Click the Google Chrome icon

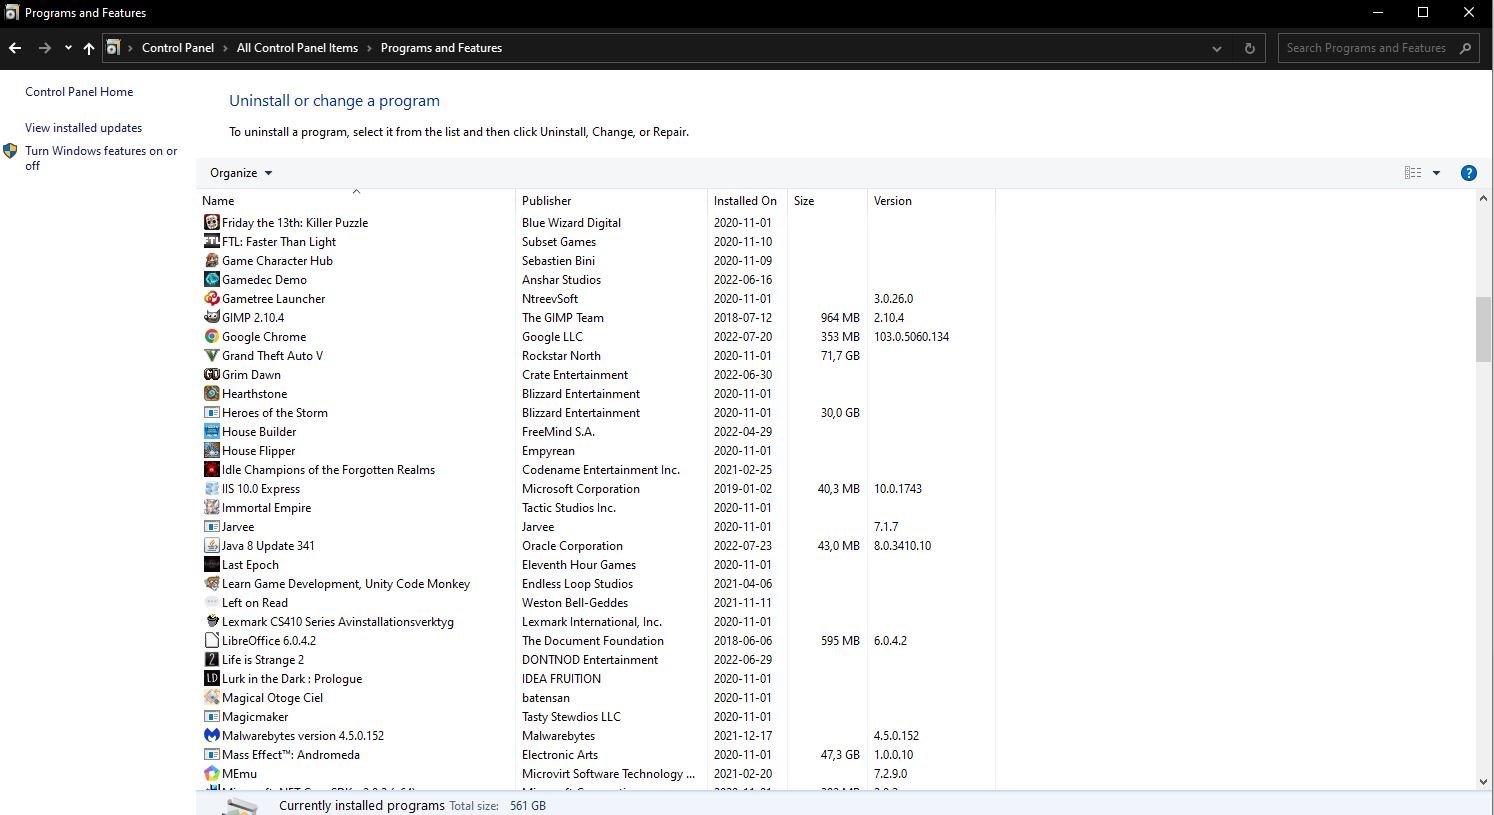(211, 336)
